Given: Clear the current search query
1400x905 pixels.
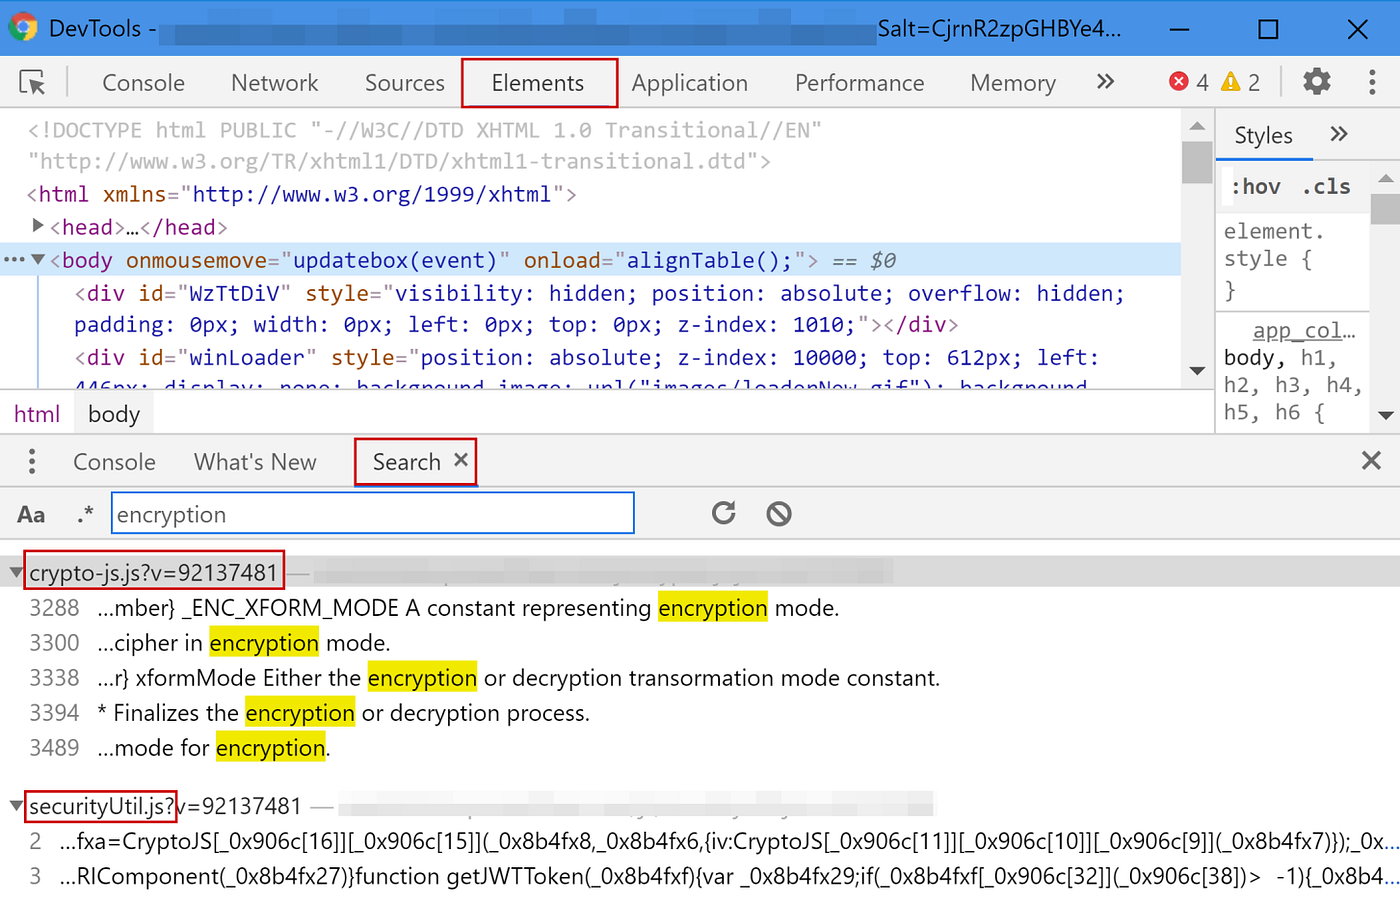Looking at the screenshot, I should coord(778,513).
